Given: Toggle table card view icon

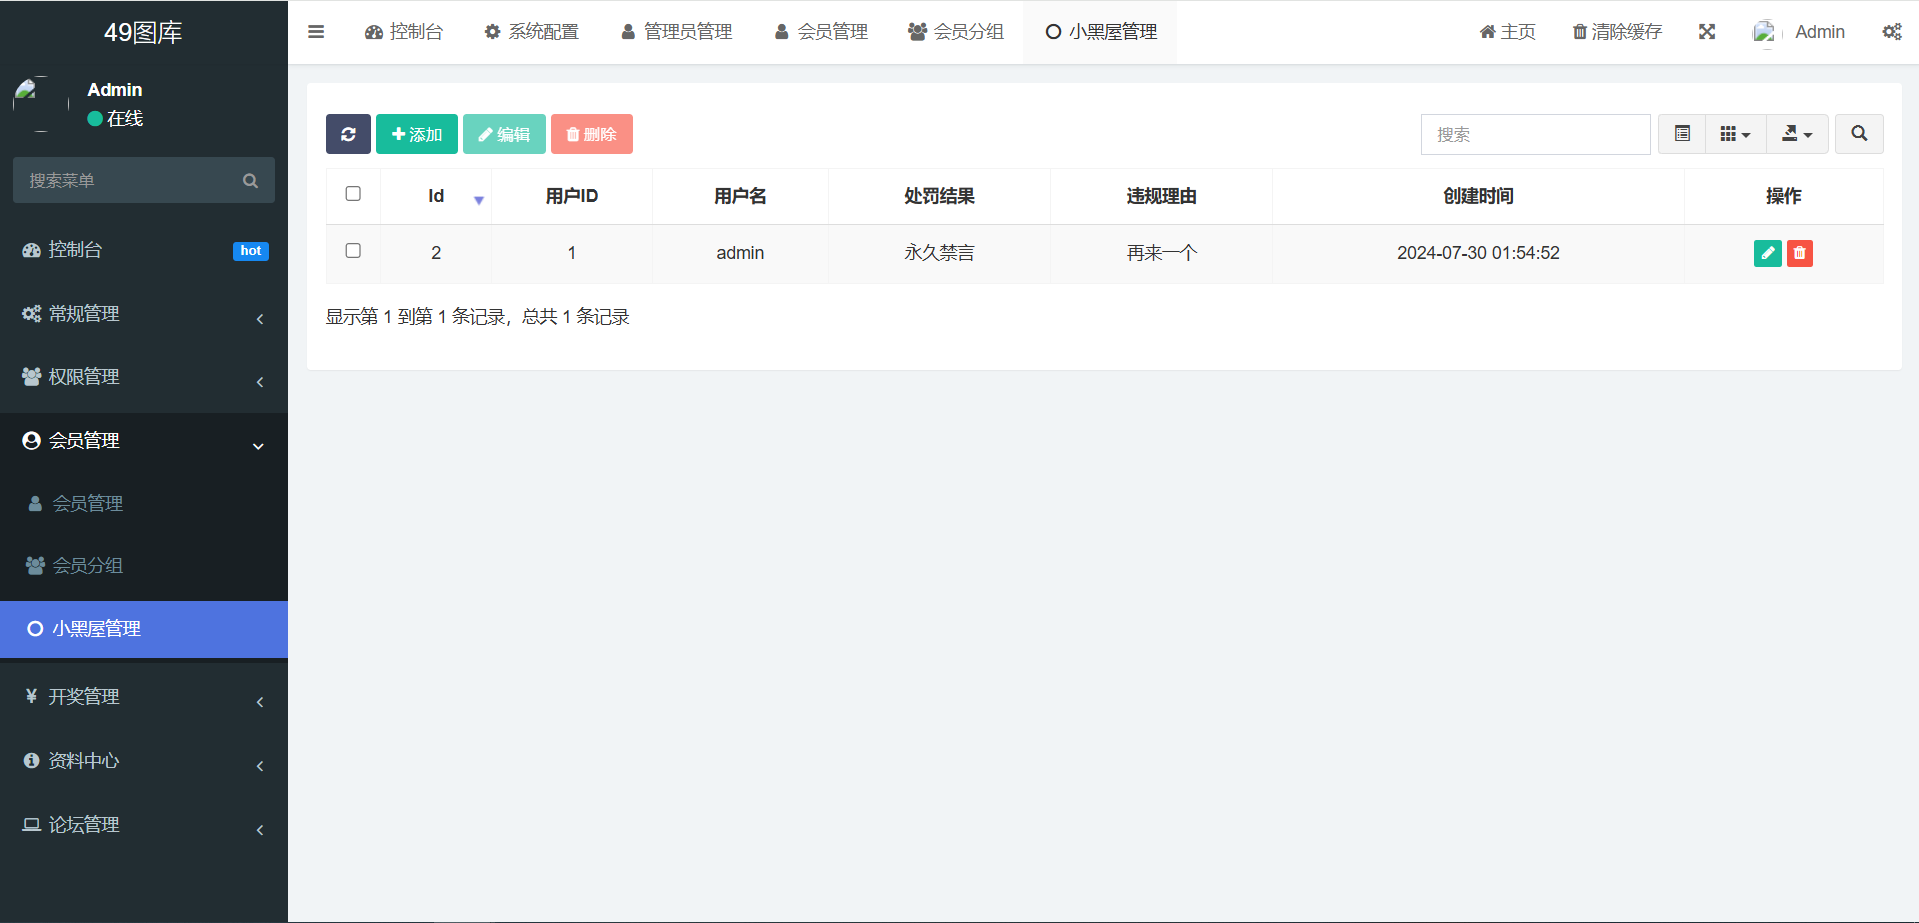Looking at the screenshot, I should pos(1682,134).
